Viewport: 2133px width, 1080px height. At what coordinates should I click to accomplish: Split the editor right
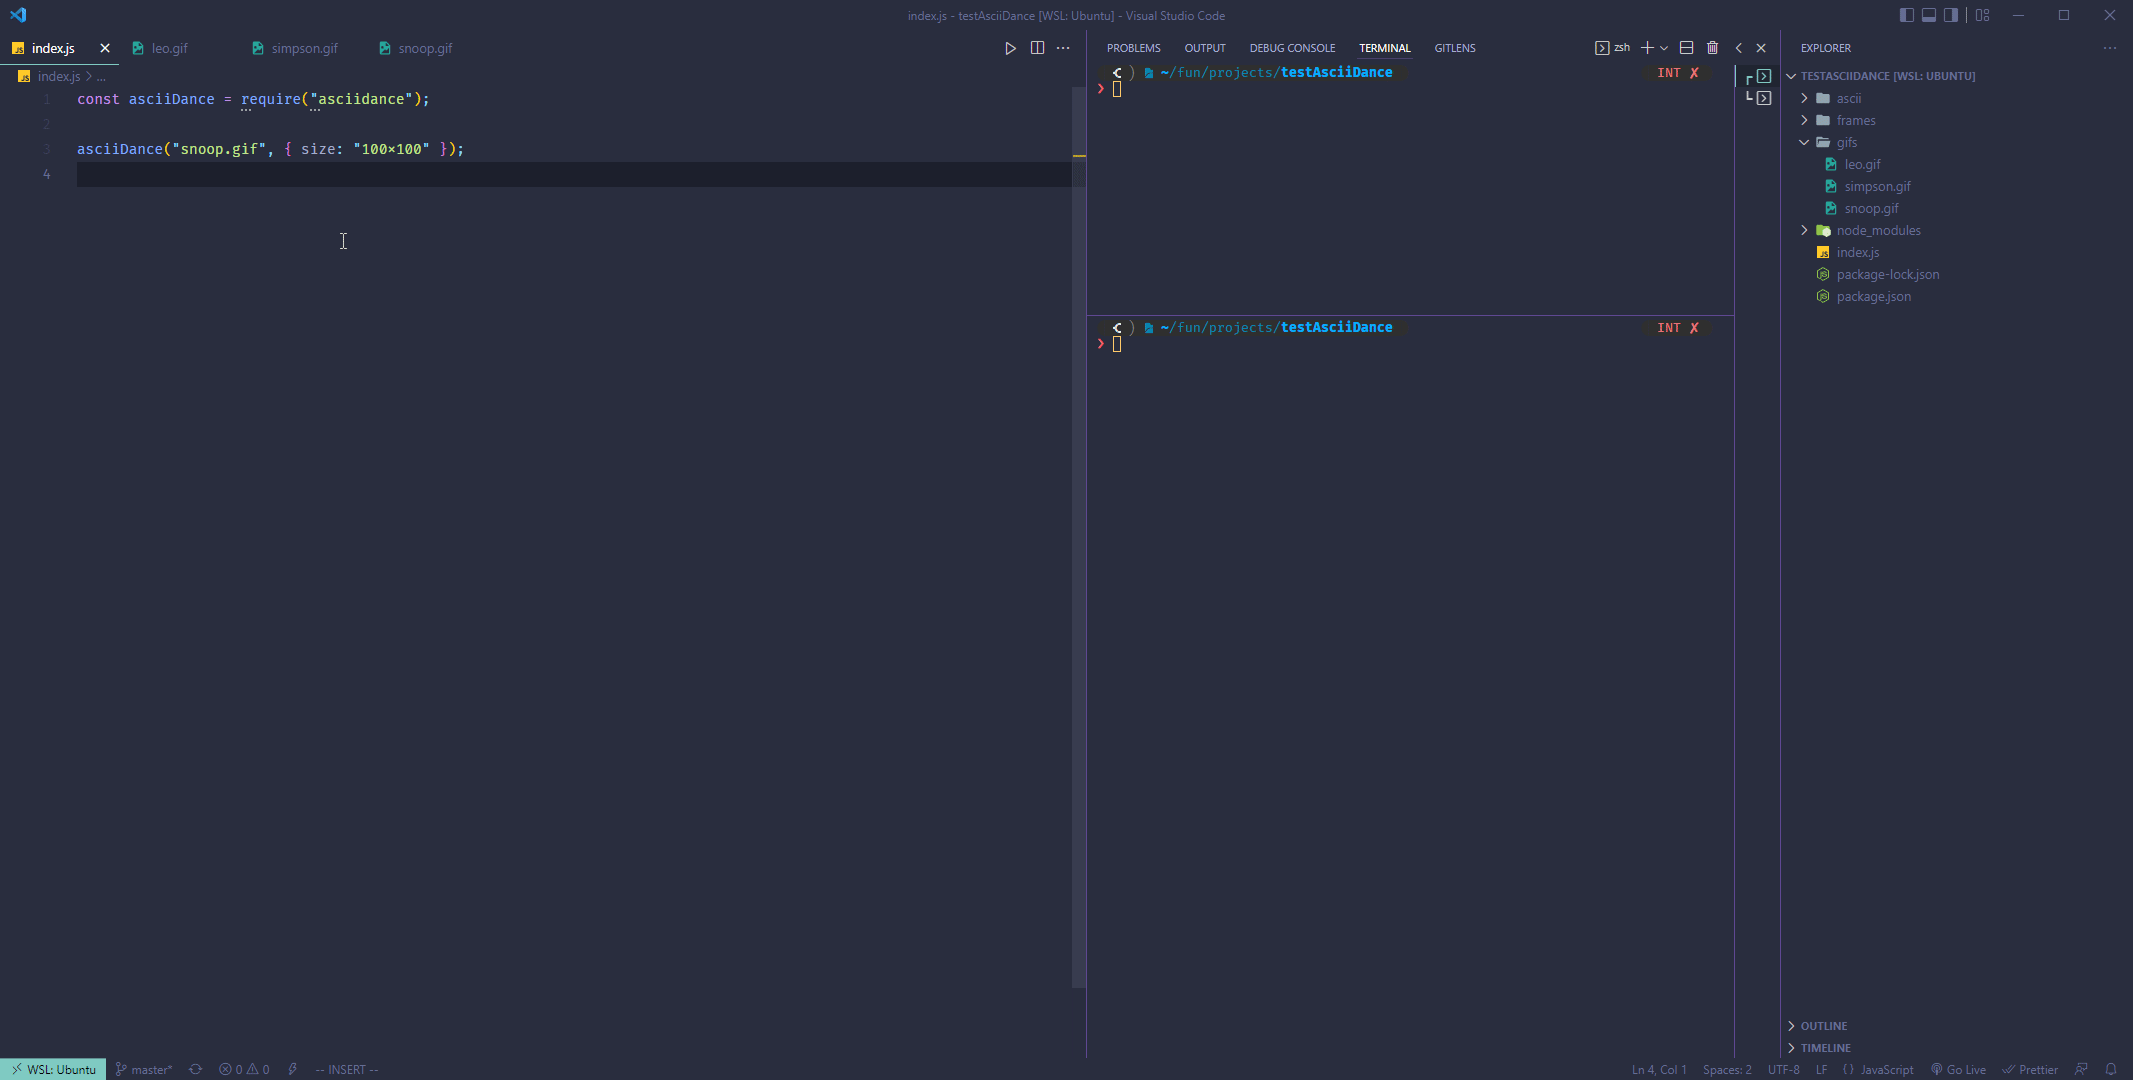[x=1037, y=48]
